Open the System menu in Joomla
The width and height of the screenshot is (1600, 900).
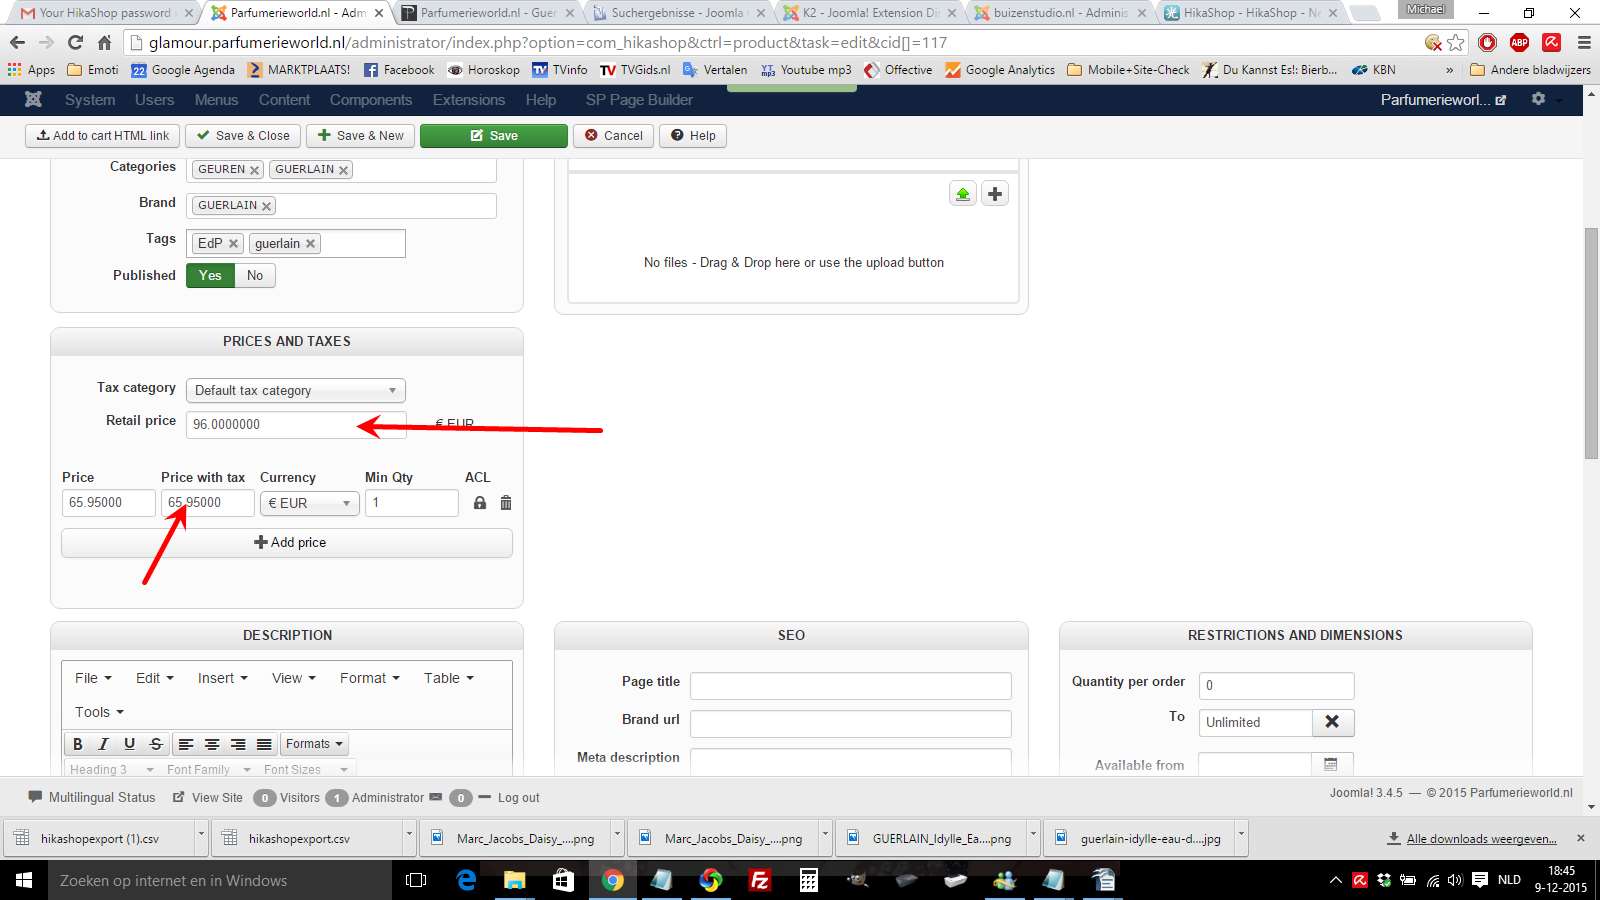point(90,100)
